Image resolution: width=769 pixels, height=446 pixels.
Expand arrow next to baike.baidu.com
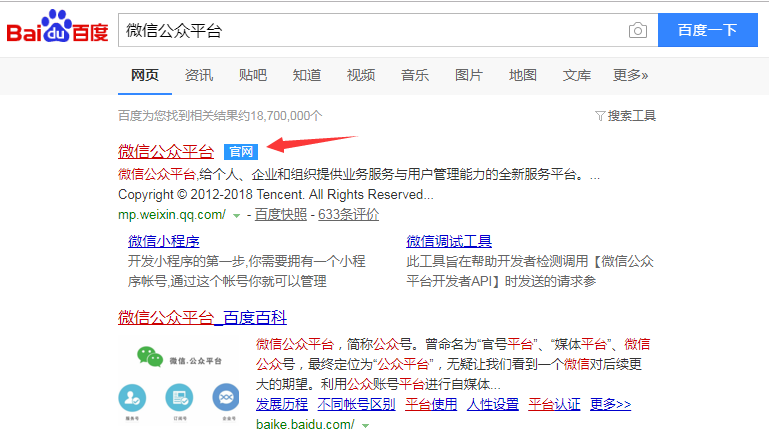click(x=365, y=425)
